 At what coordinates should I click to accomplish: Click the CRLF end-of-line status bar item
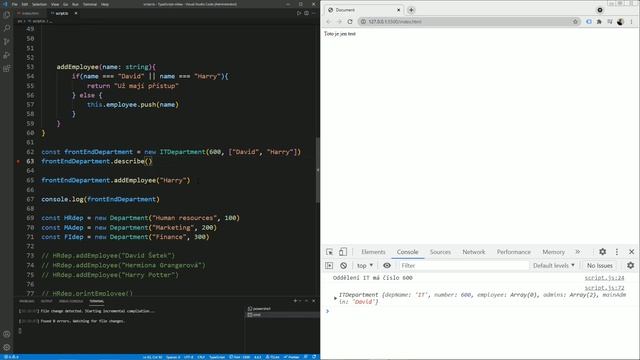[201, 357]
